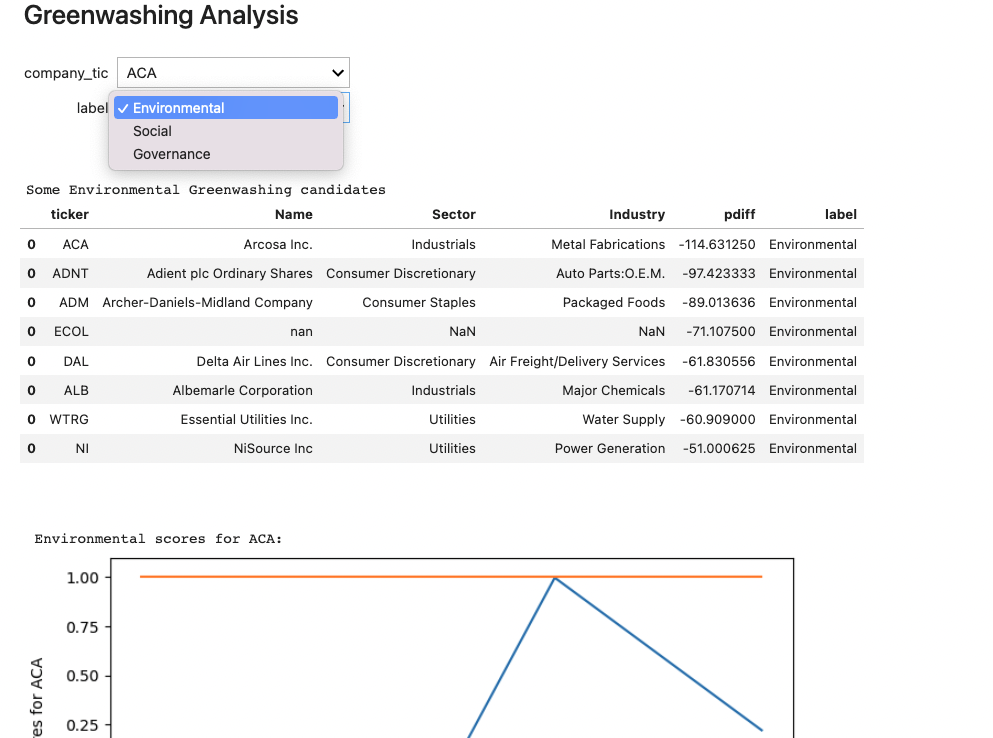Select Social option in label list
This screenshot has height=738, width=993.
pyautogui.click(x=225, y=131)
